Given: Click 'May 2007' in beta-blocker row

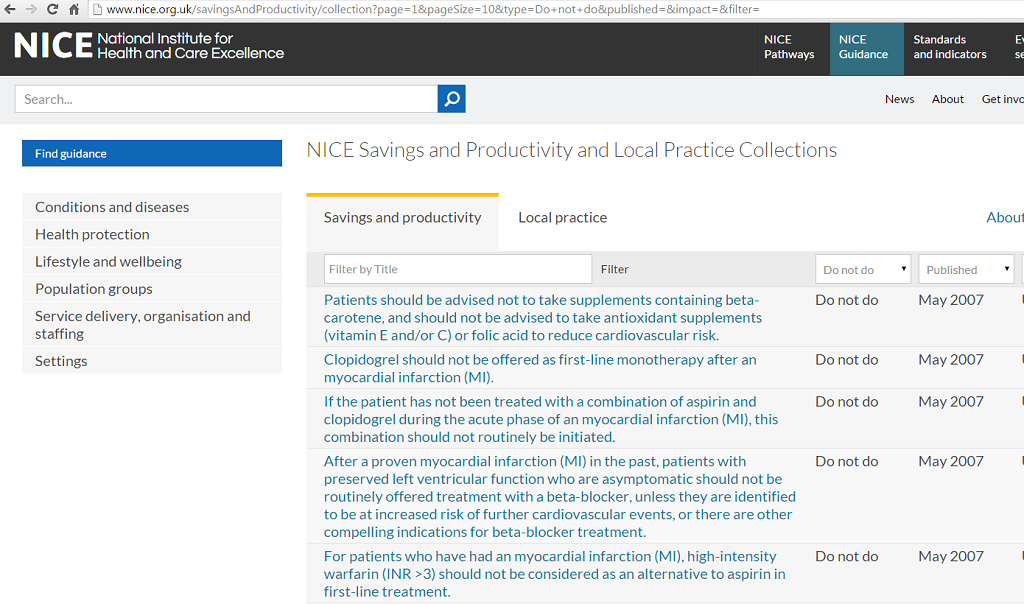Looking at the screenshot, I should tap(951, 461).
